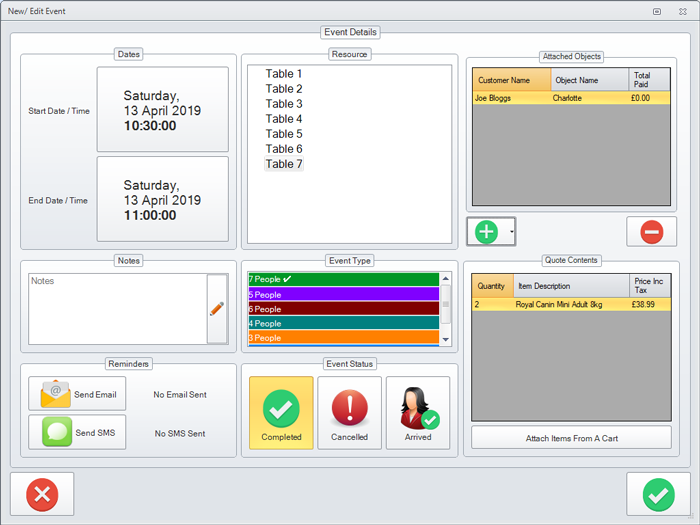Click the pencil edit notes icon

tap(217, 308)
